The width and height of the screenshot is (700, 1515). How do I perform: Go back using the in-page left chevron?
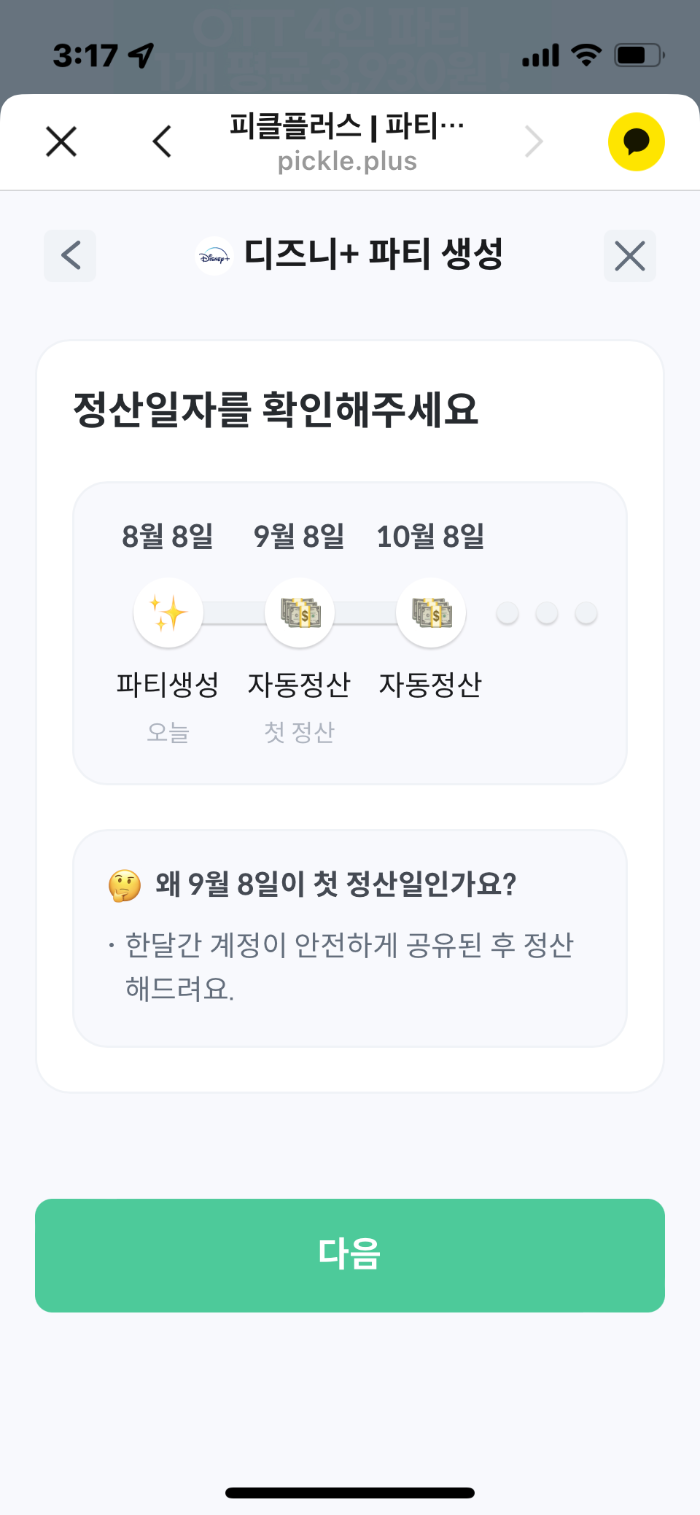pyautogui.click(x=69, y=256)
